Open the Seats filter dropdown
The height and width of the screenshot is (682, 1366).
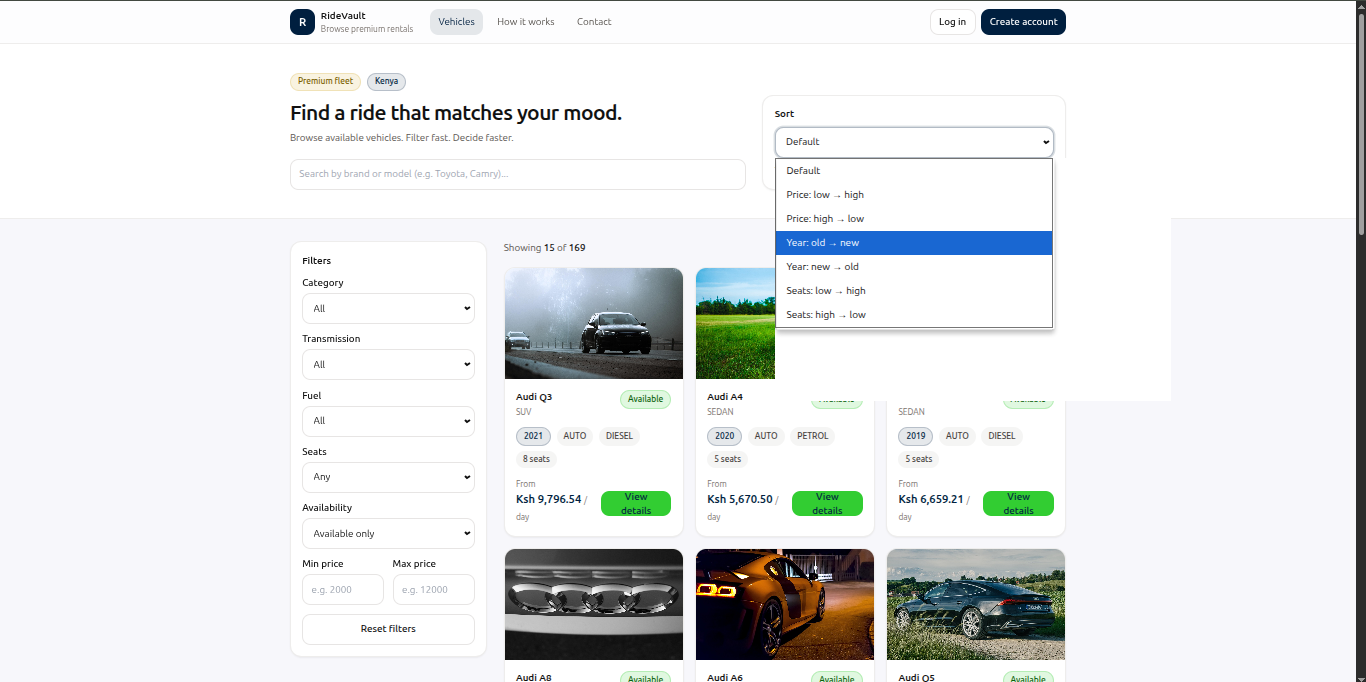pos(388,477)
